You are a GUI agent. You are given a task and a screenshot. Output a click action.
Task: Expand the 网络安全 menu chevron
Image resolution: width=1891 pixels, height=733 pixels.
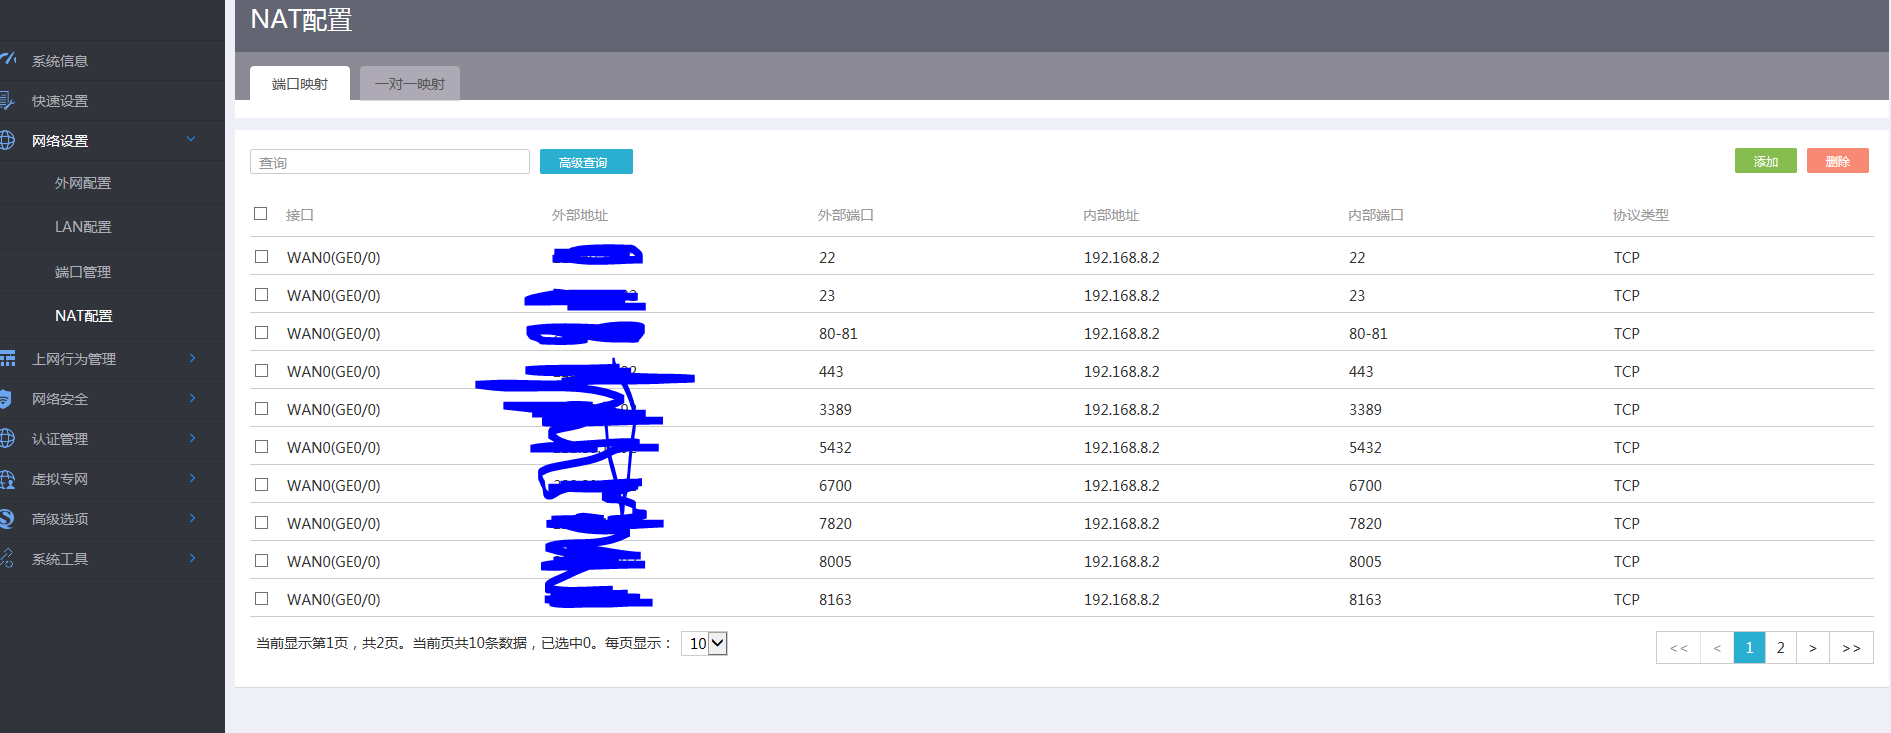[192, 398]
